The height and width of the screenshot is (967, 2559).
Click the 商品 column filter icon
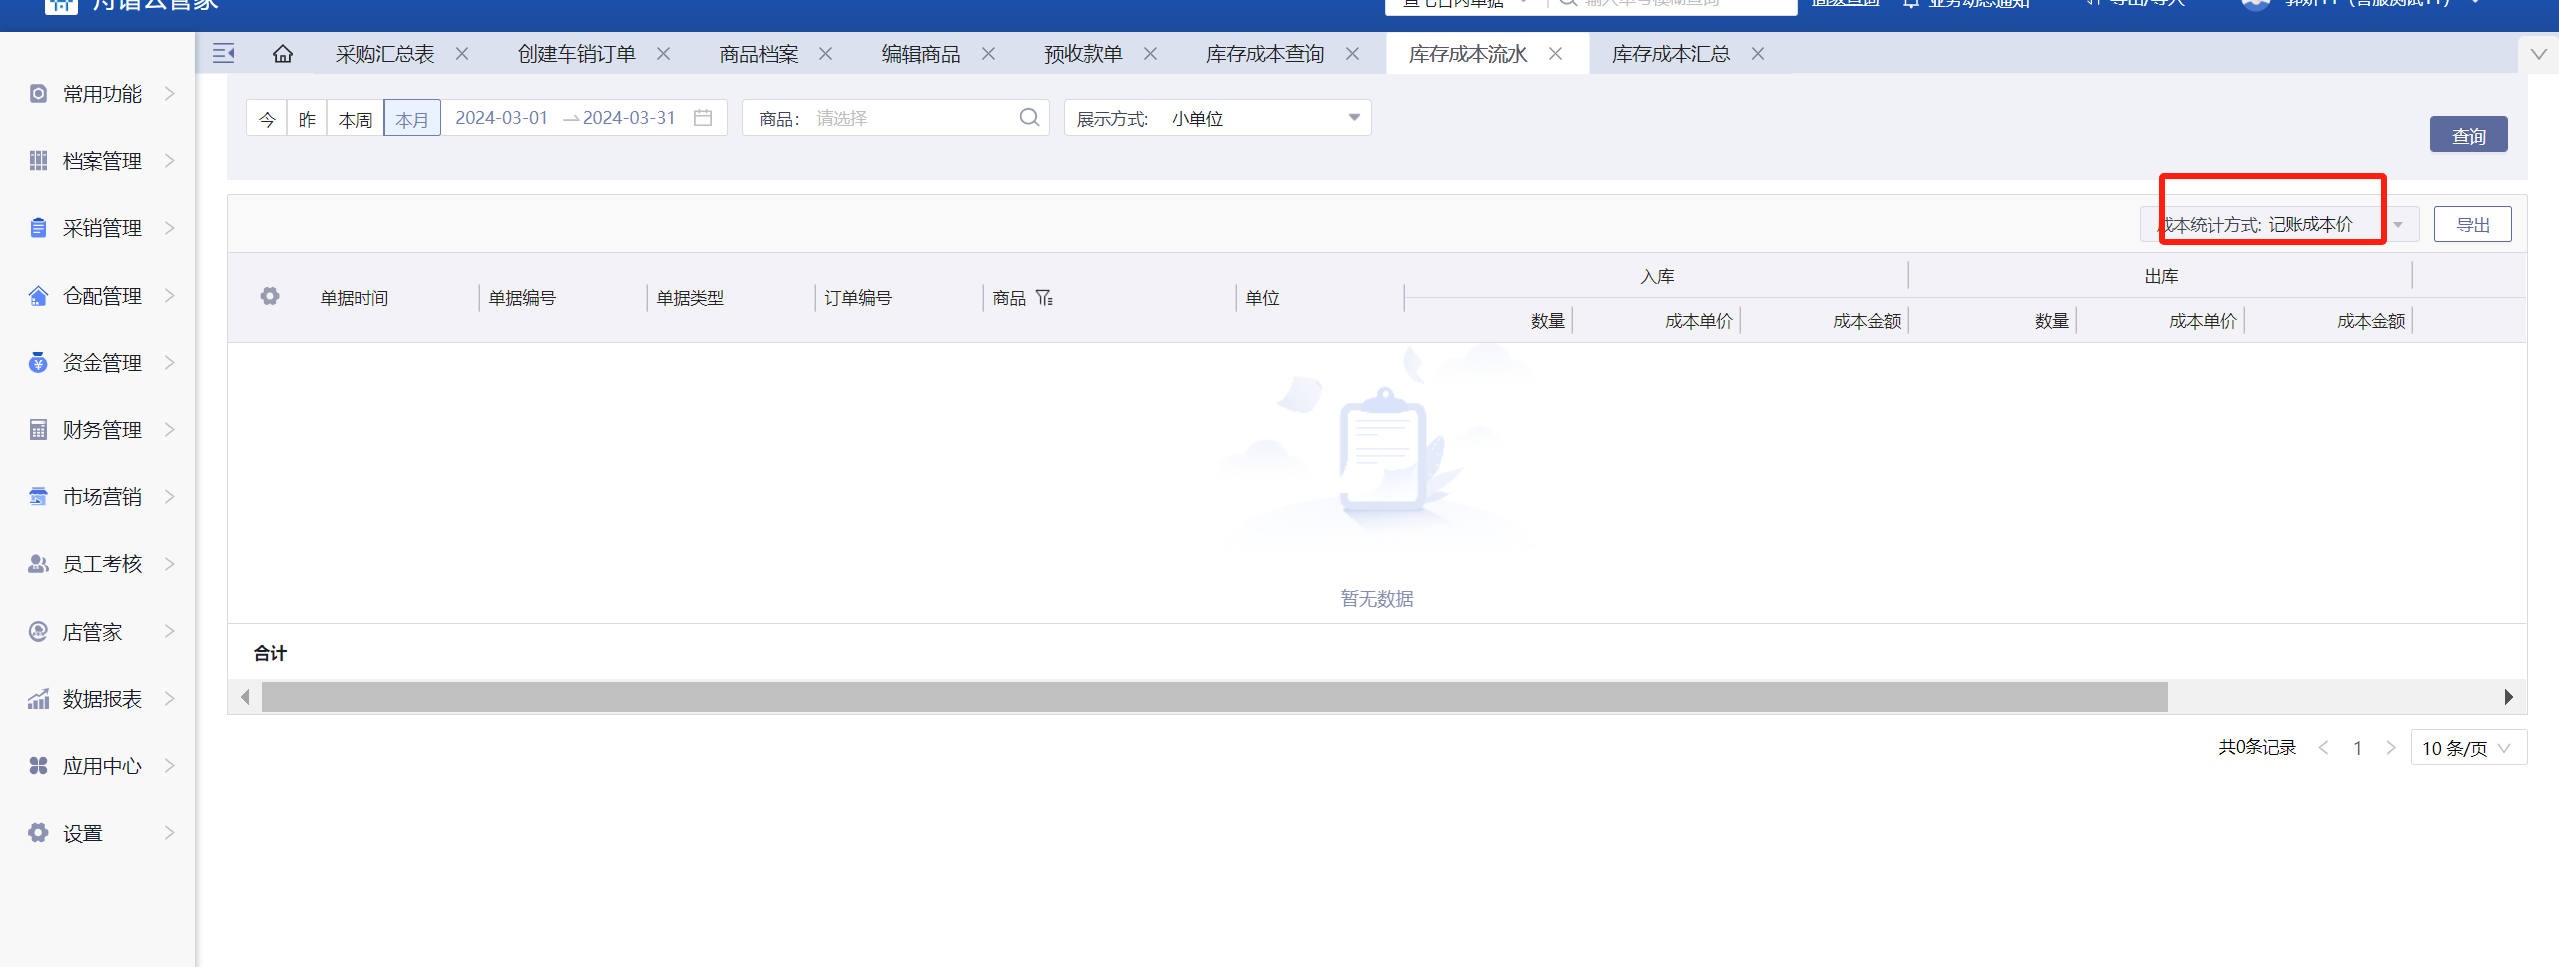(x=1044, y=298)
